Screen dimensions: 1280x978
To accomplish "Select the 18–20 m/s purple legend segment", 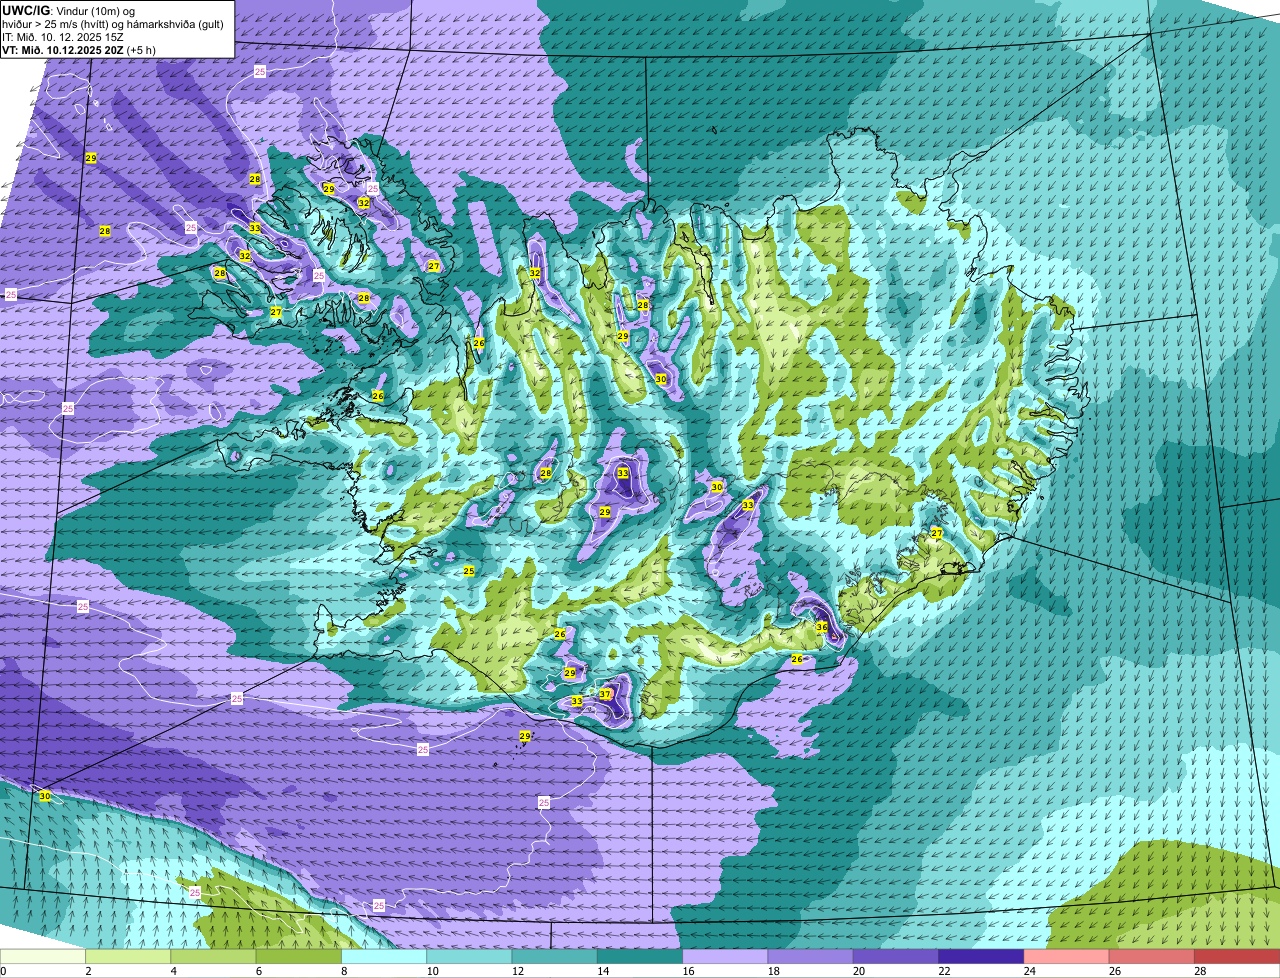I will (811, 956).
